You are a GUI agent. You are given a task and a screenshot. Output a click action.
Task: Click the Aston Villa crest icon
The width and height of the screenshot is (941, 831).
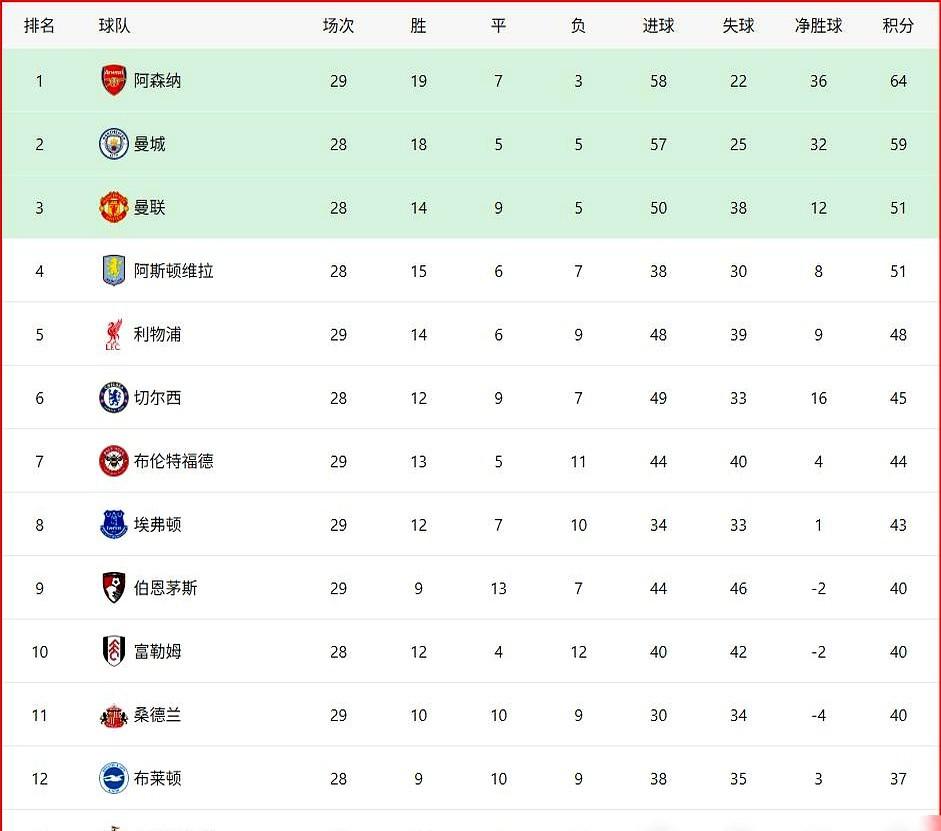(x=114, y=271)
